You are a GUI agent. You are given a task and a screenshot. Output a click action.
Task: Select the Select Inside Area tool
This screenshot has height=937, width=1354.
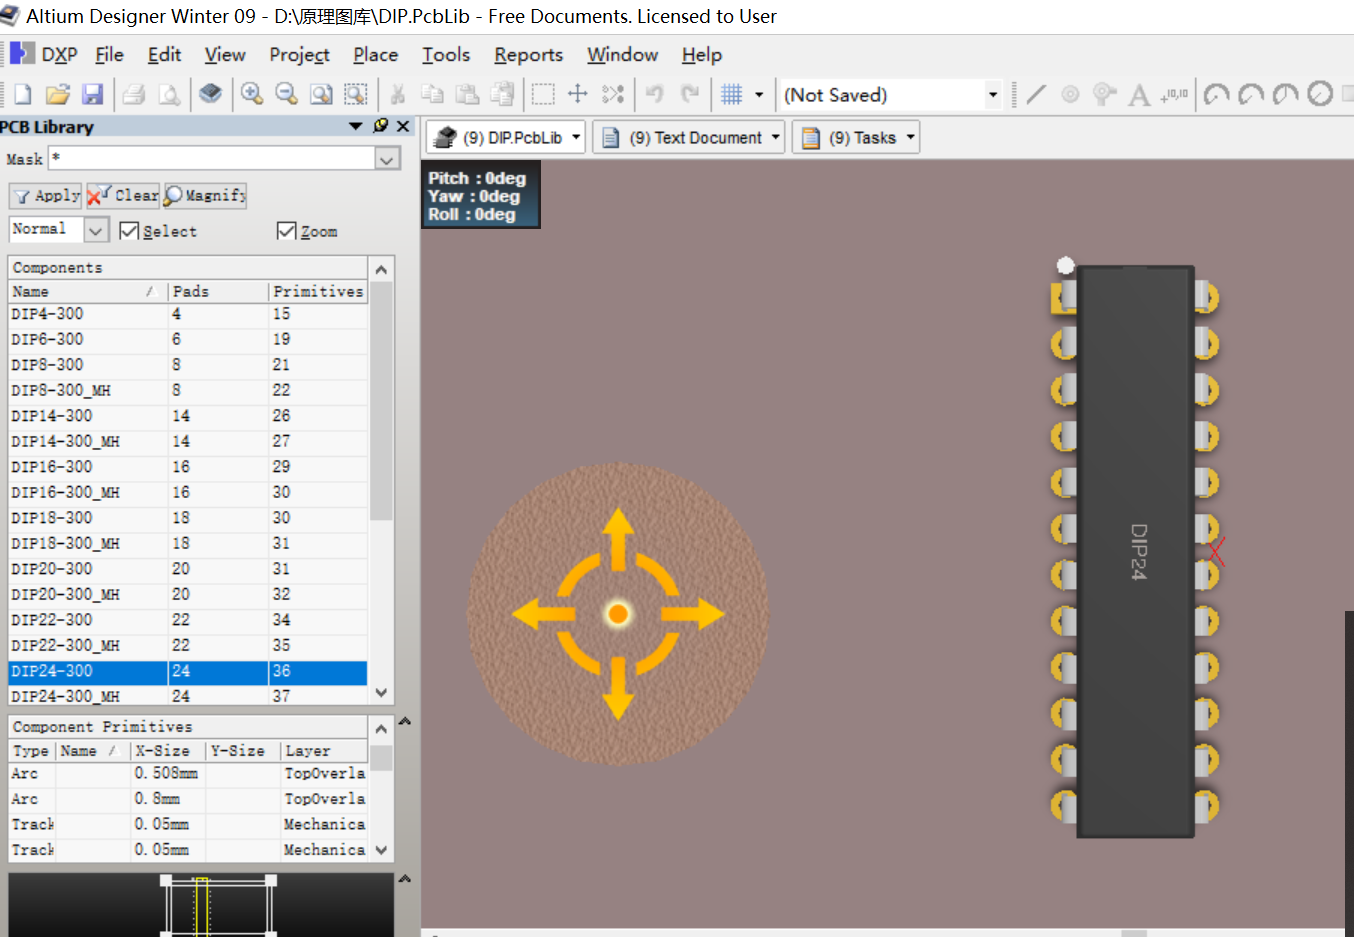[x=543, y=94]
